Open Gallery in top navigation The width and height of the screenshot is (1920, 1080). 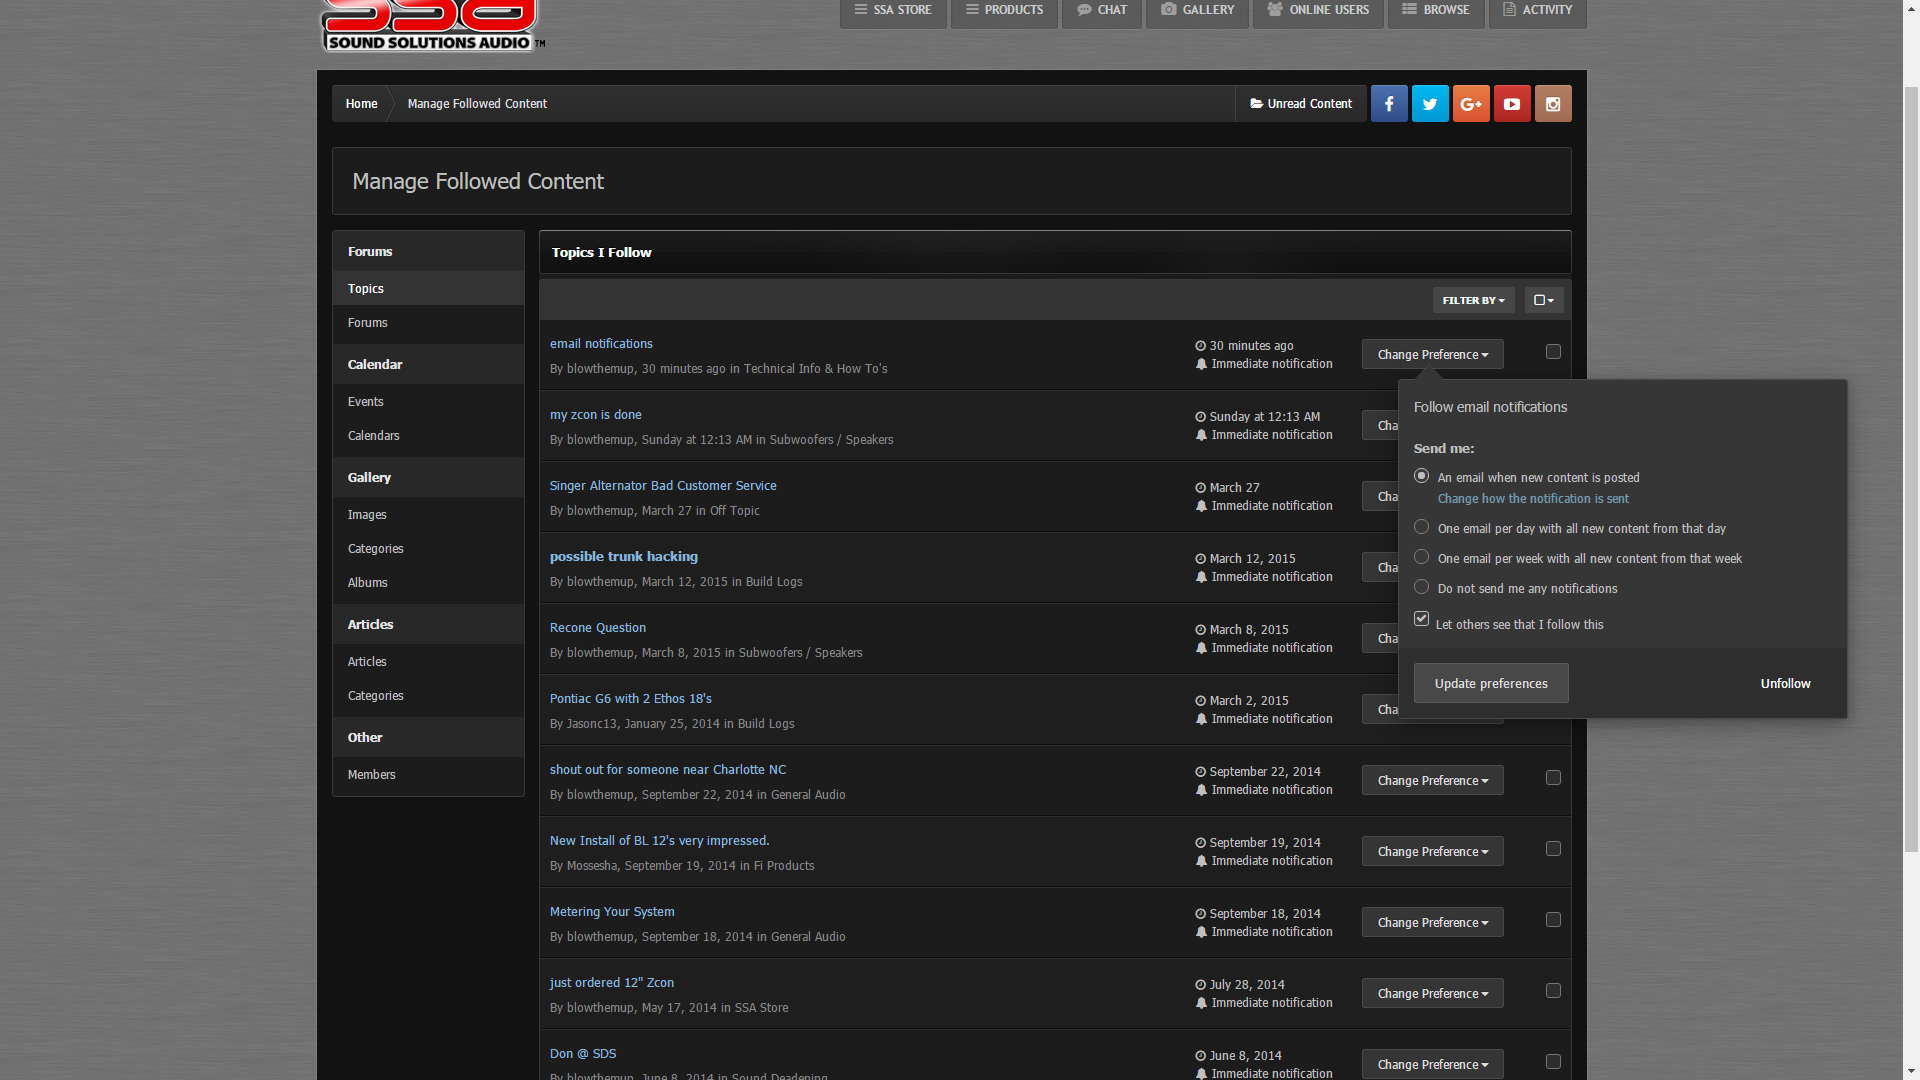pyautogui.click(x=1197, y=11)
